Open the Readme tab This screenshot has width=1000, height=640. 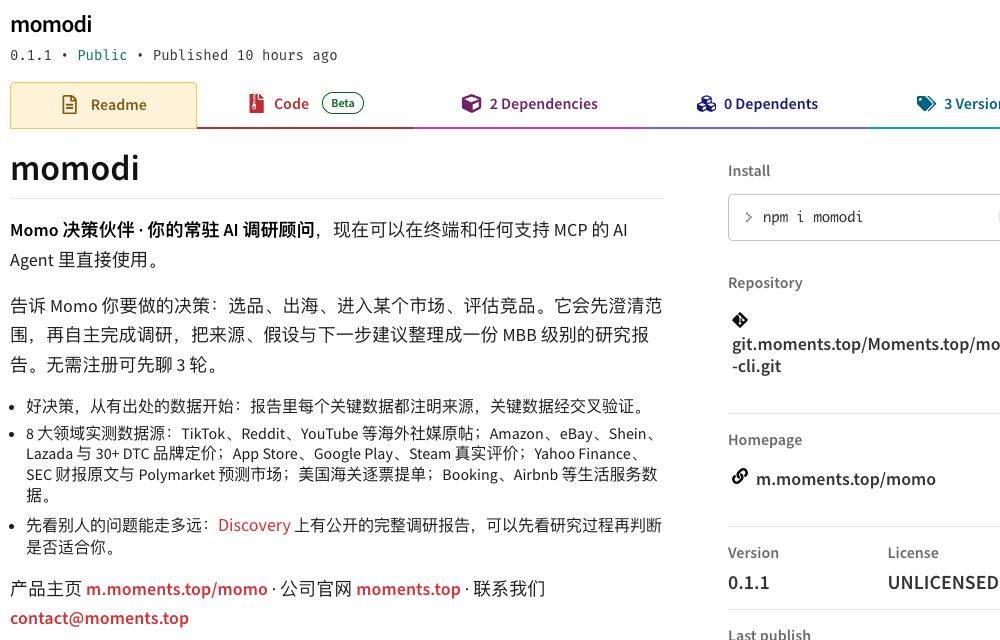[x=103, y=105]
